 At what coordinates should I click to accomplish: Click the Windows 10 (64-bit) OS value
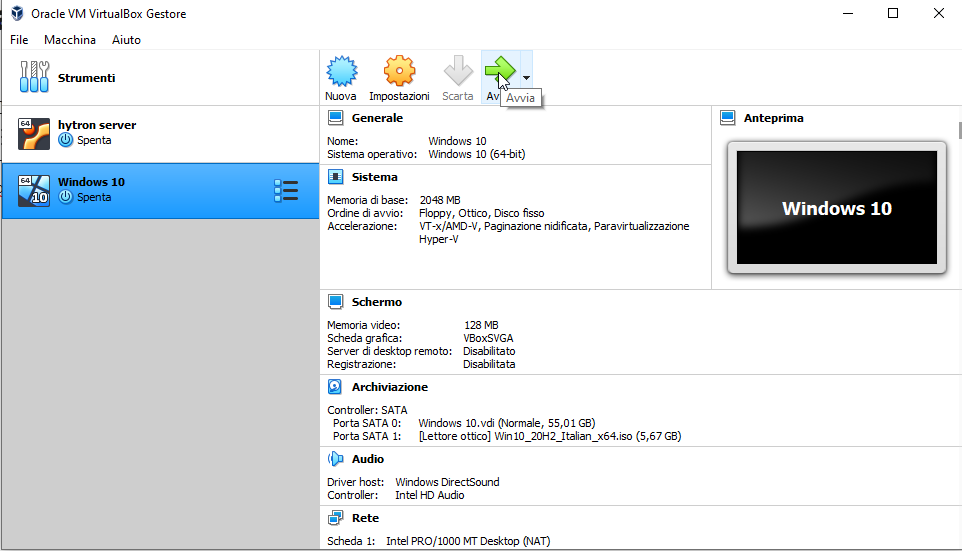pyautogui.click(x=477, y=154)
